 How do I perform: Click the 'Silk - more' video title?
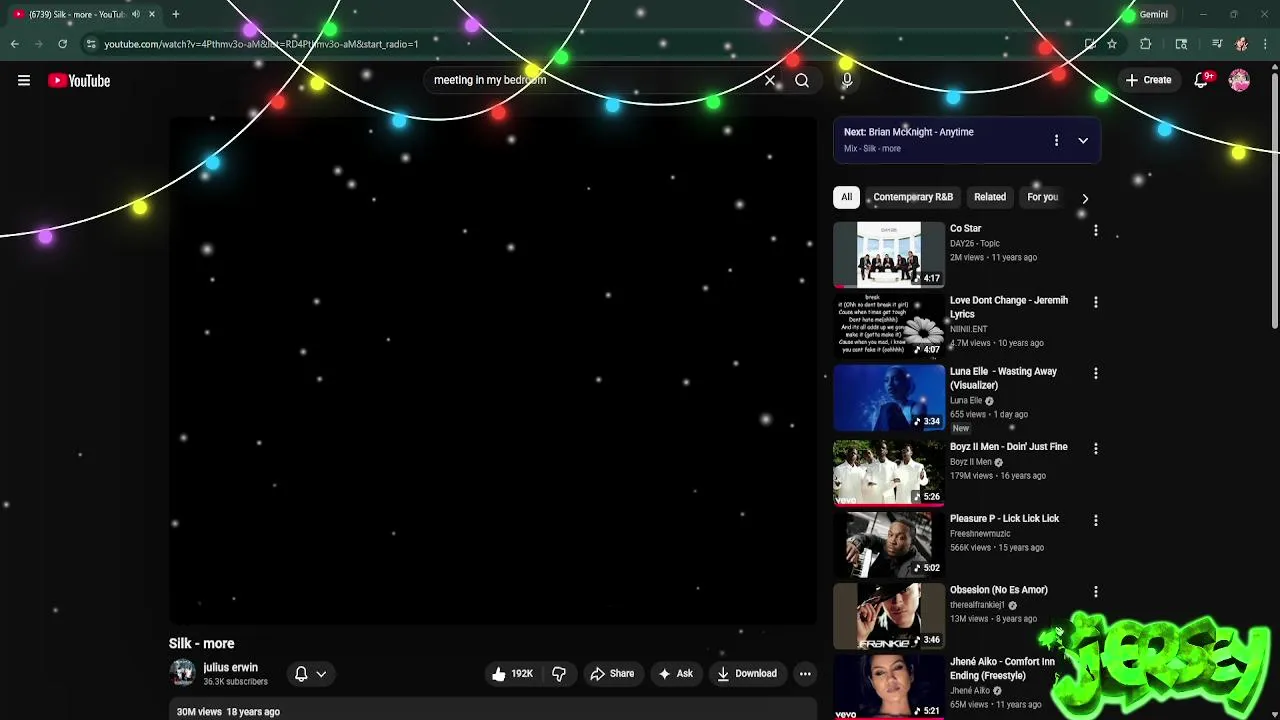pyautogui.click(x=201, y=644)
